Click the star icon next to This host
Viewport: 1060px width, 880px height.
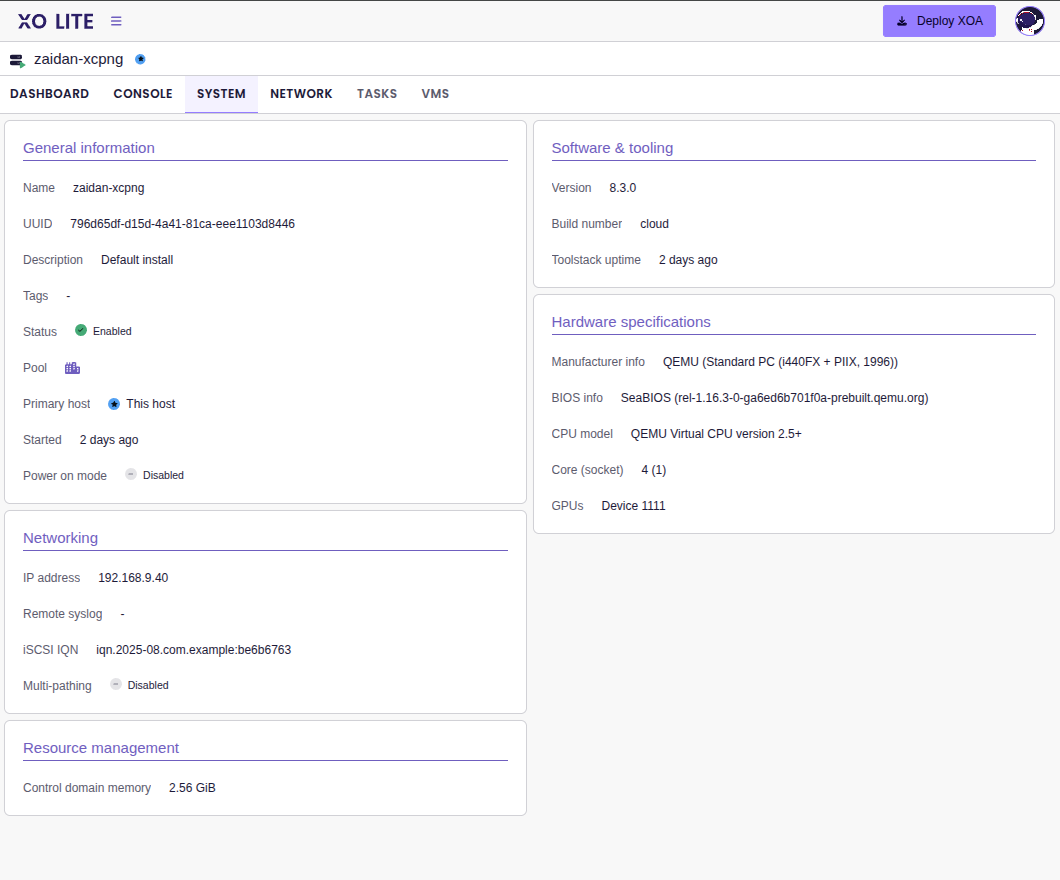(114, 404)
